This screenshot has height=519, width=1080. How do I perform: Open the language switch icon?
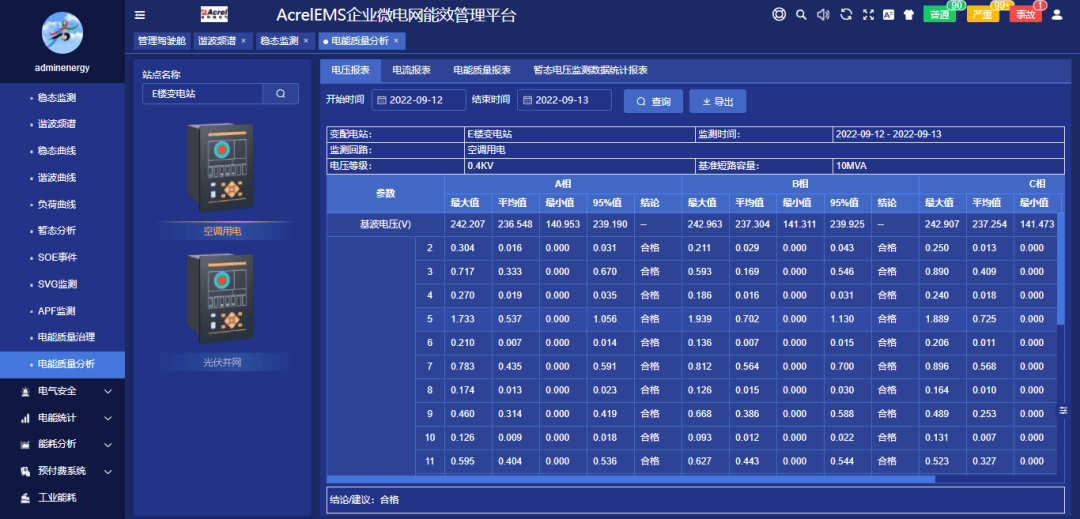[889, 14]
